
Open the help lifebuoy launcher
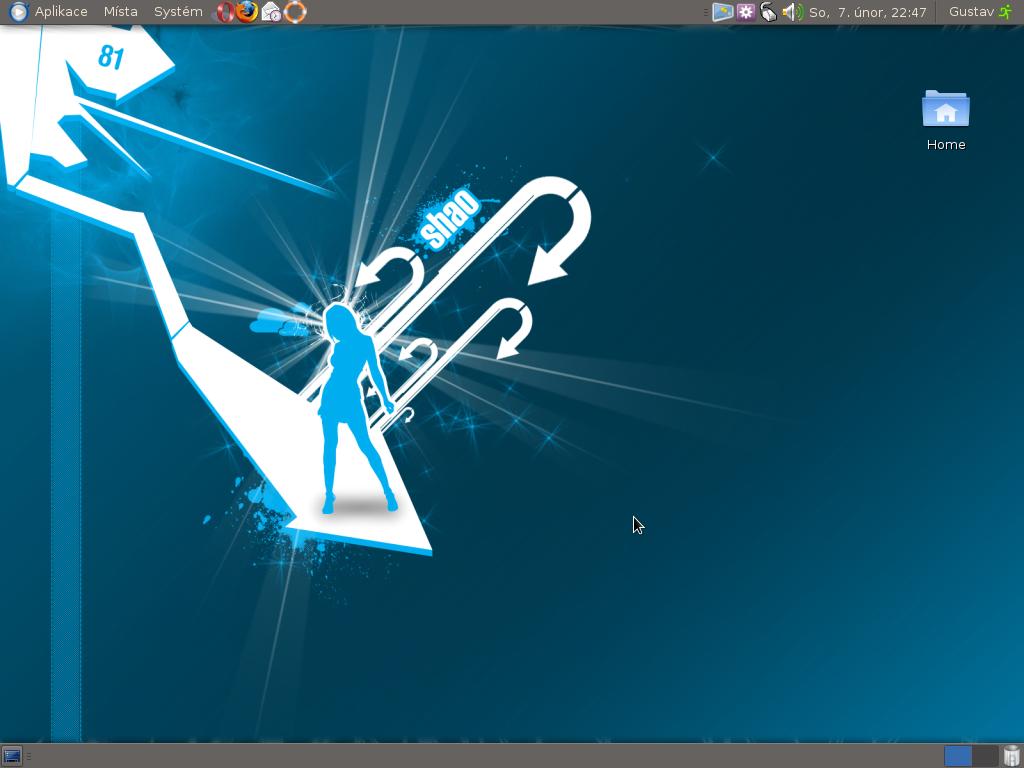295,12
